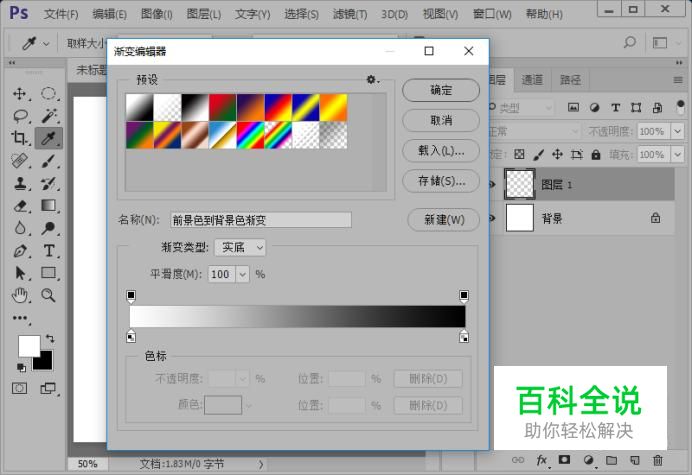Viewport: 692px width, 475px height.
Task: Toggle lock all for layer
Action: pyautogui.click(x=596, y=155)
